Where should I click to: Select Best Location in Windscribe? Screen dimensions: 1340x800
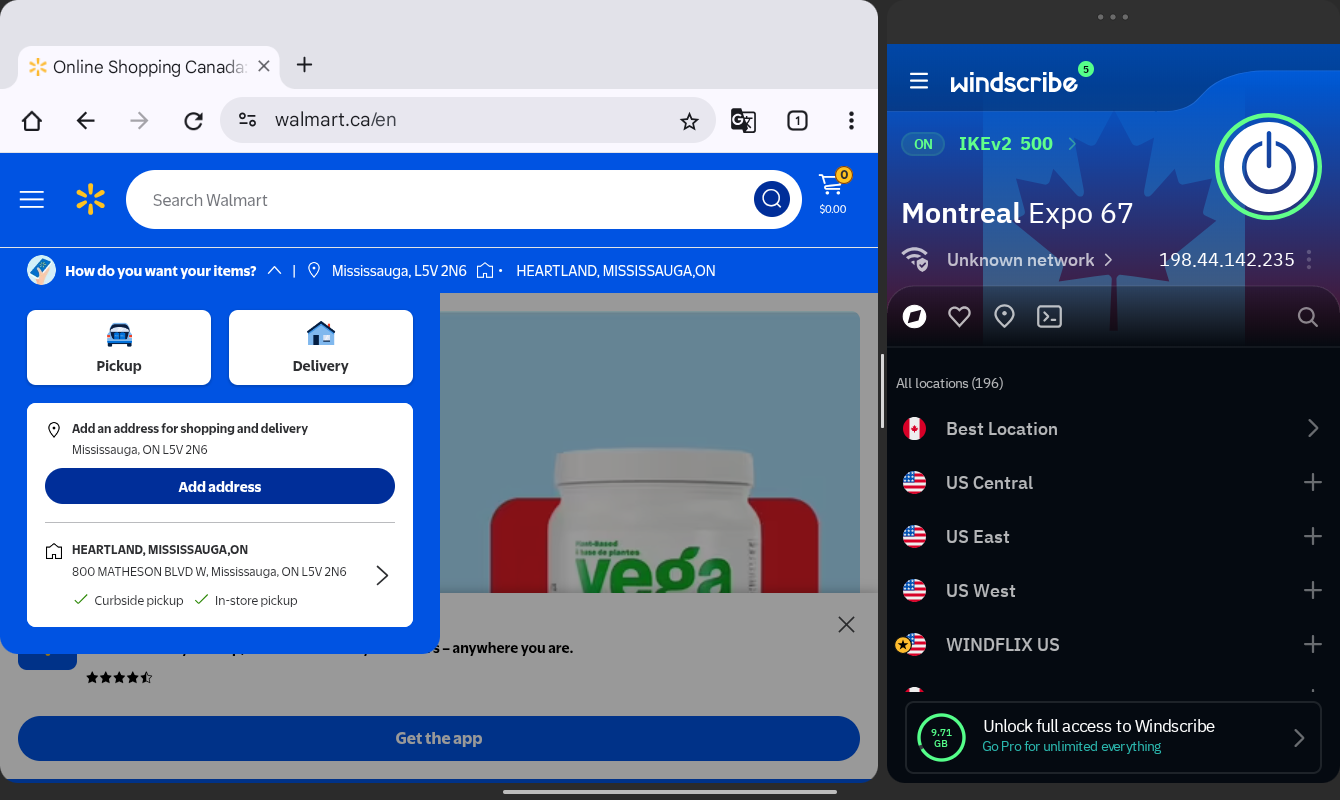pos(1112,429)
